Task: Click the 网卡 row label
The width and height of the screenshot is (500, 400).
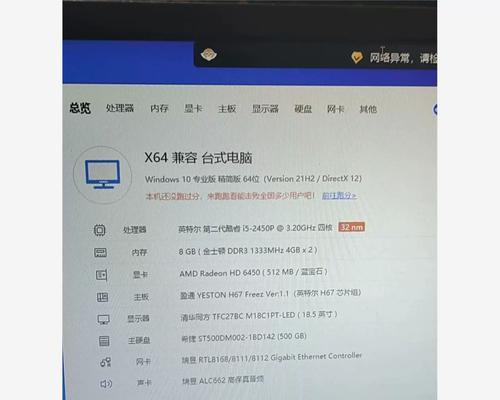Action: [143, 362]
